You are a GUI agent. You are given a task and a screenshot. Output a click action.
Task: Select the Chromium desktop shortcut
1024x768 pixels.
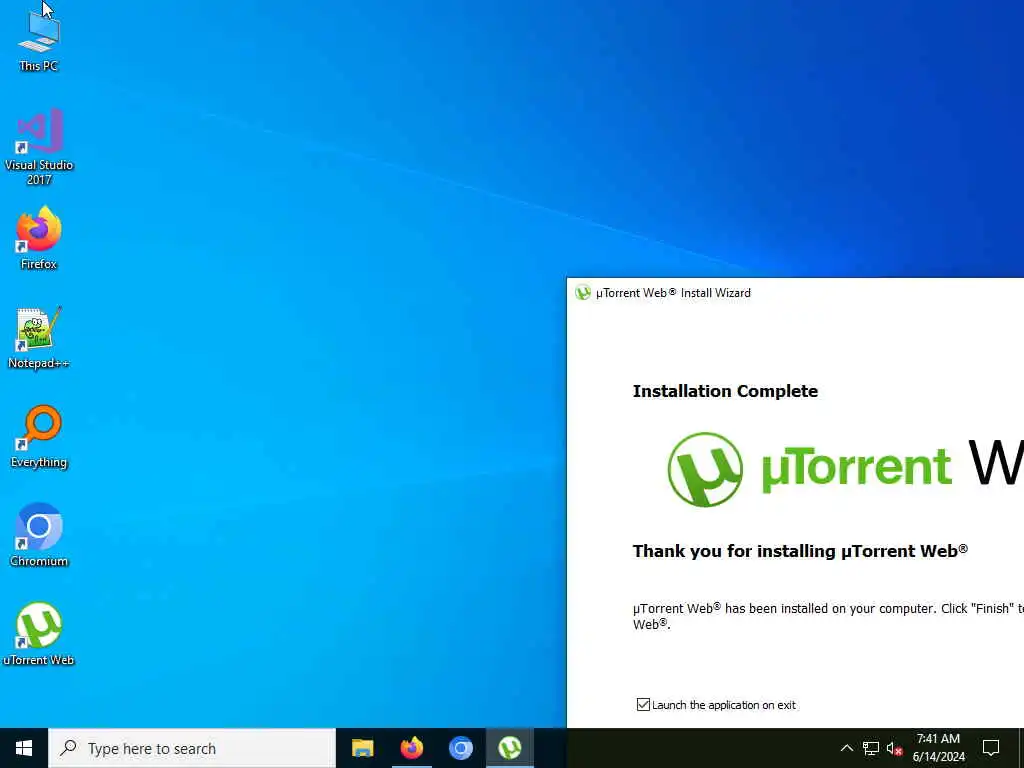coord(39,535)
